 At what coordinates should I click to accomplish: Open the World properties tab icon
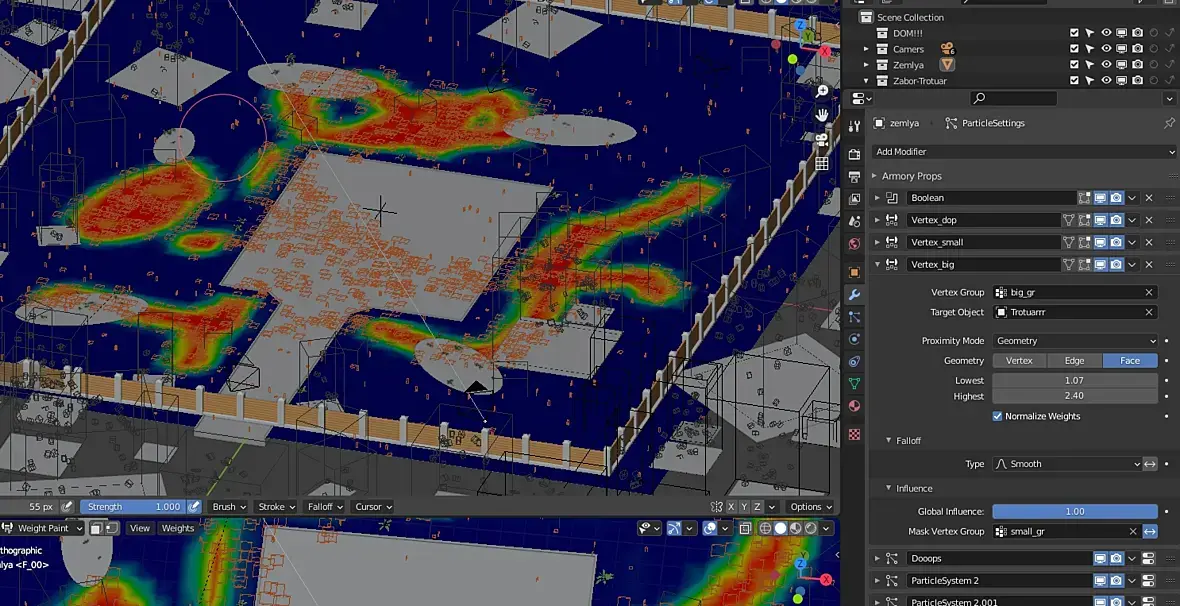click(x=854, y=244)
